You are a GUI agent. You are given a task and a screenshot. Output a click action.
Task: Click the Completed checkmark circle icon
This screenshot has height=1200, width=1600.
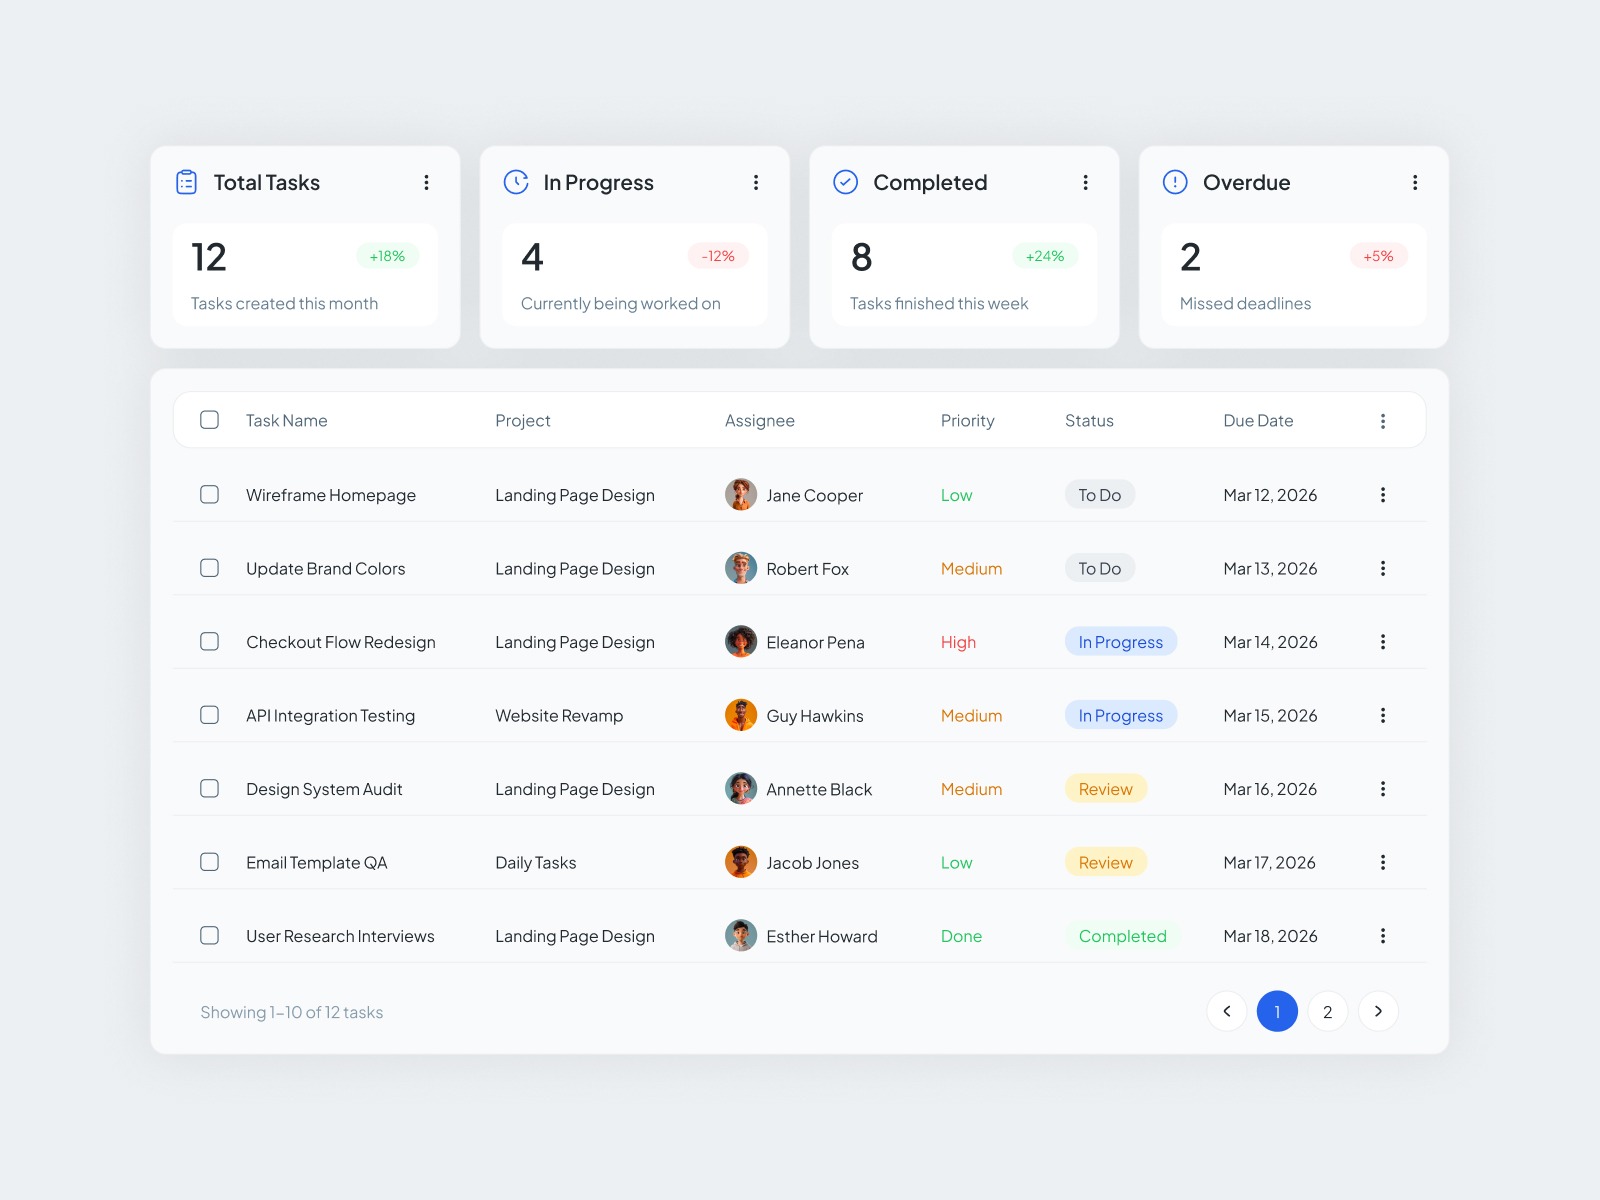coord(846,182)
